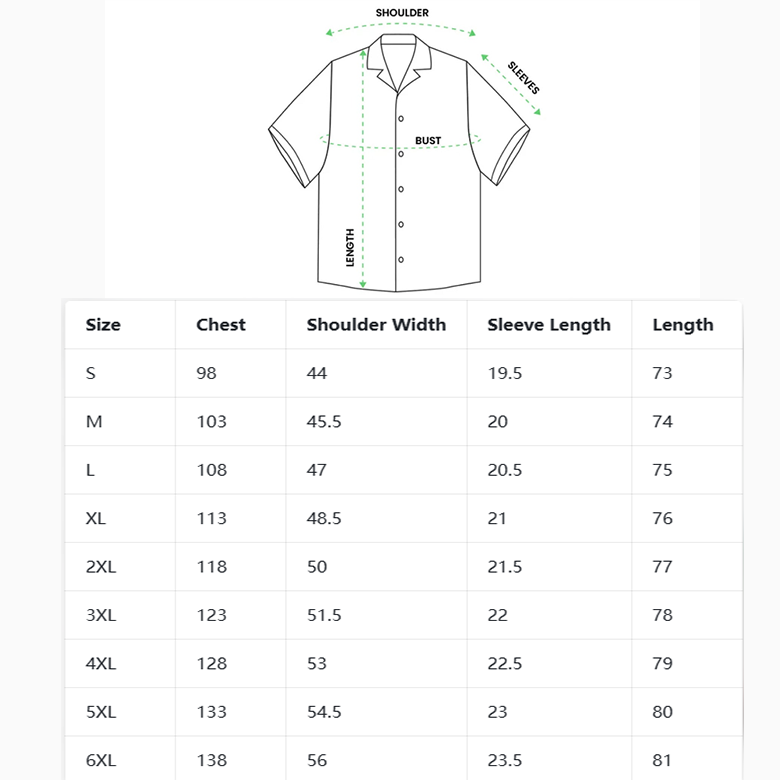Select the 3XL size row label
Screen dimensions: 780x780
click(x=101, y=615)
